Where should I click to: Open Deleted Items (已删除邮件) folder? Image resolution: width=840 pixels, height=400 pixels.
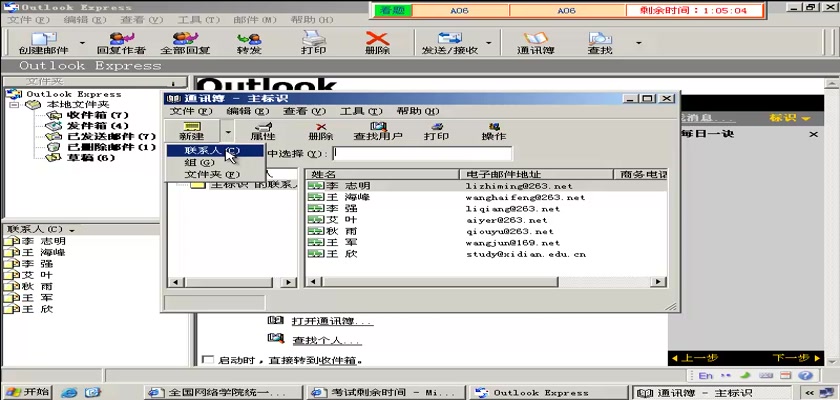(x=102, y=147)
